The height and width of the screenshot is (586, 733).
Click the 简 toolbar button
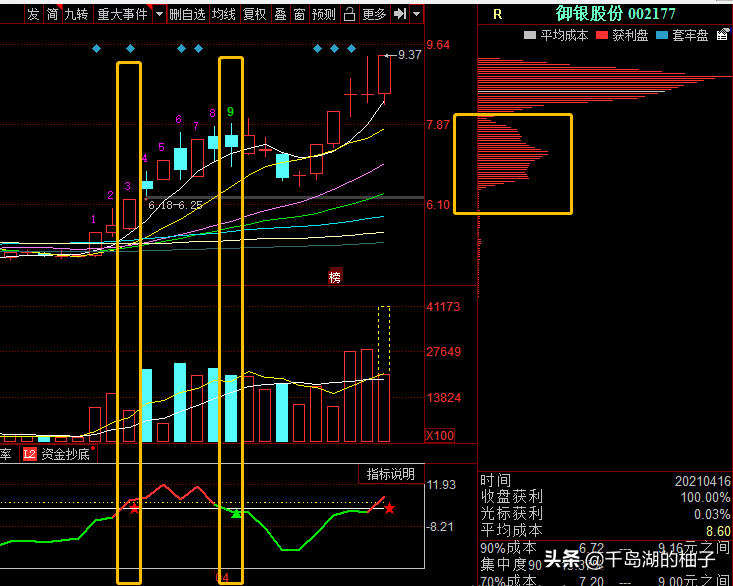click(52, 14)
